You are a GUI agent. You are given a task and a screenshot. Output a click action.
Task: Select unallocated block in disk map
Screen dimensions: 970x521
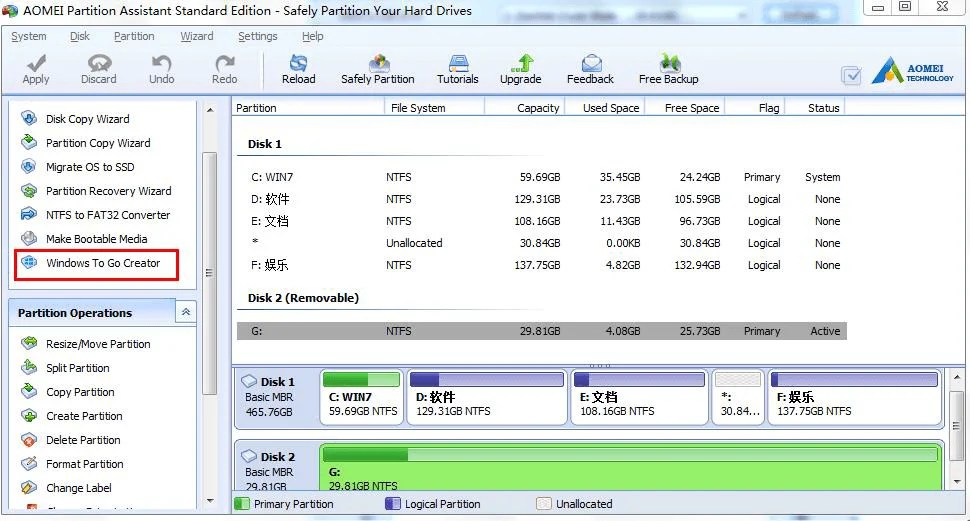[x=738, y=397]
